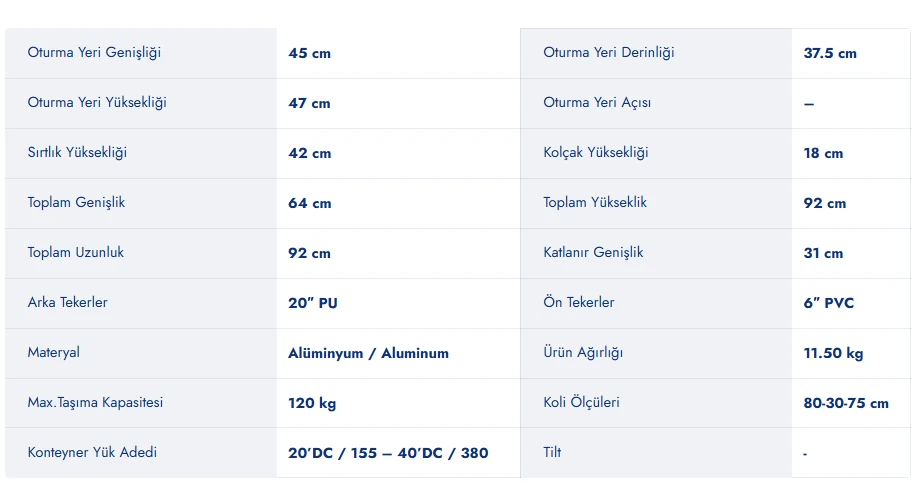Select the "80-30-75 cm" box dimensions value
The image size is (918, 486).
(846, 403)
